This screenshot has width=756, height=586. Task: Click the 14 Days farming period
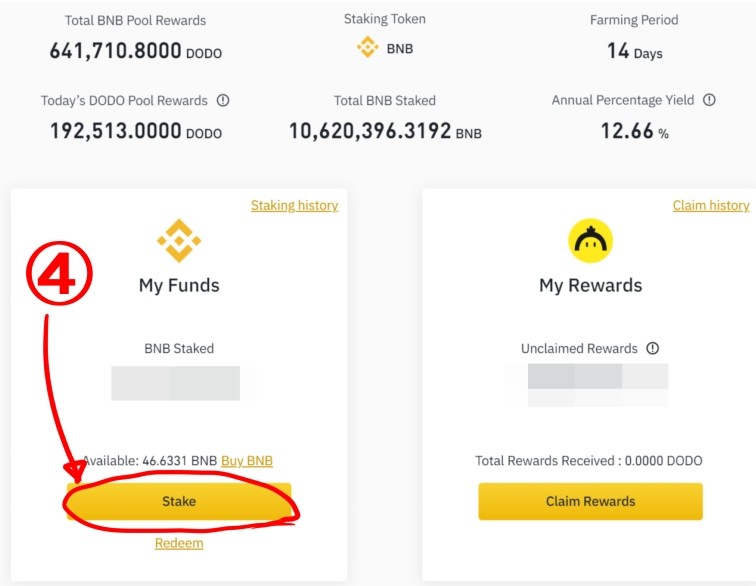click(x=634, y=51)
